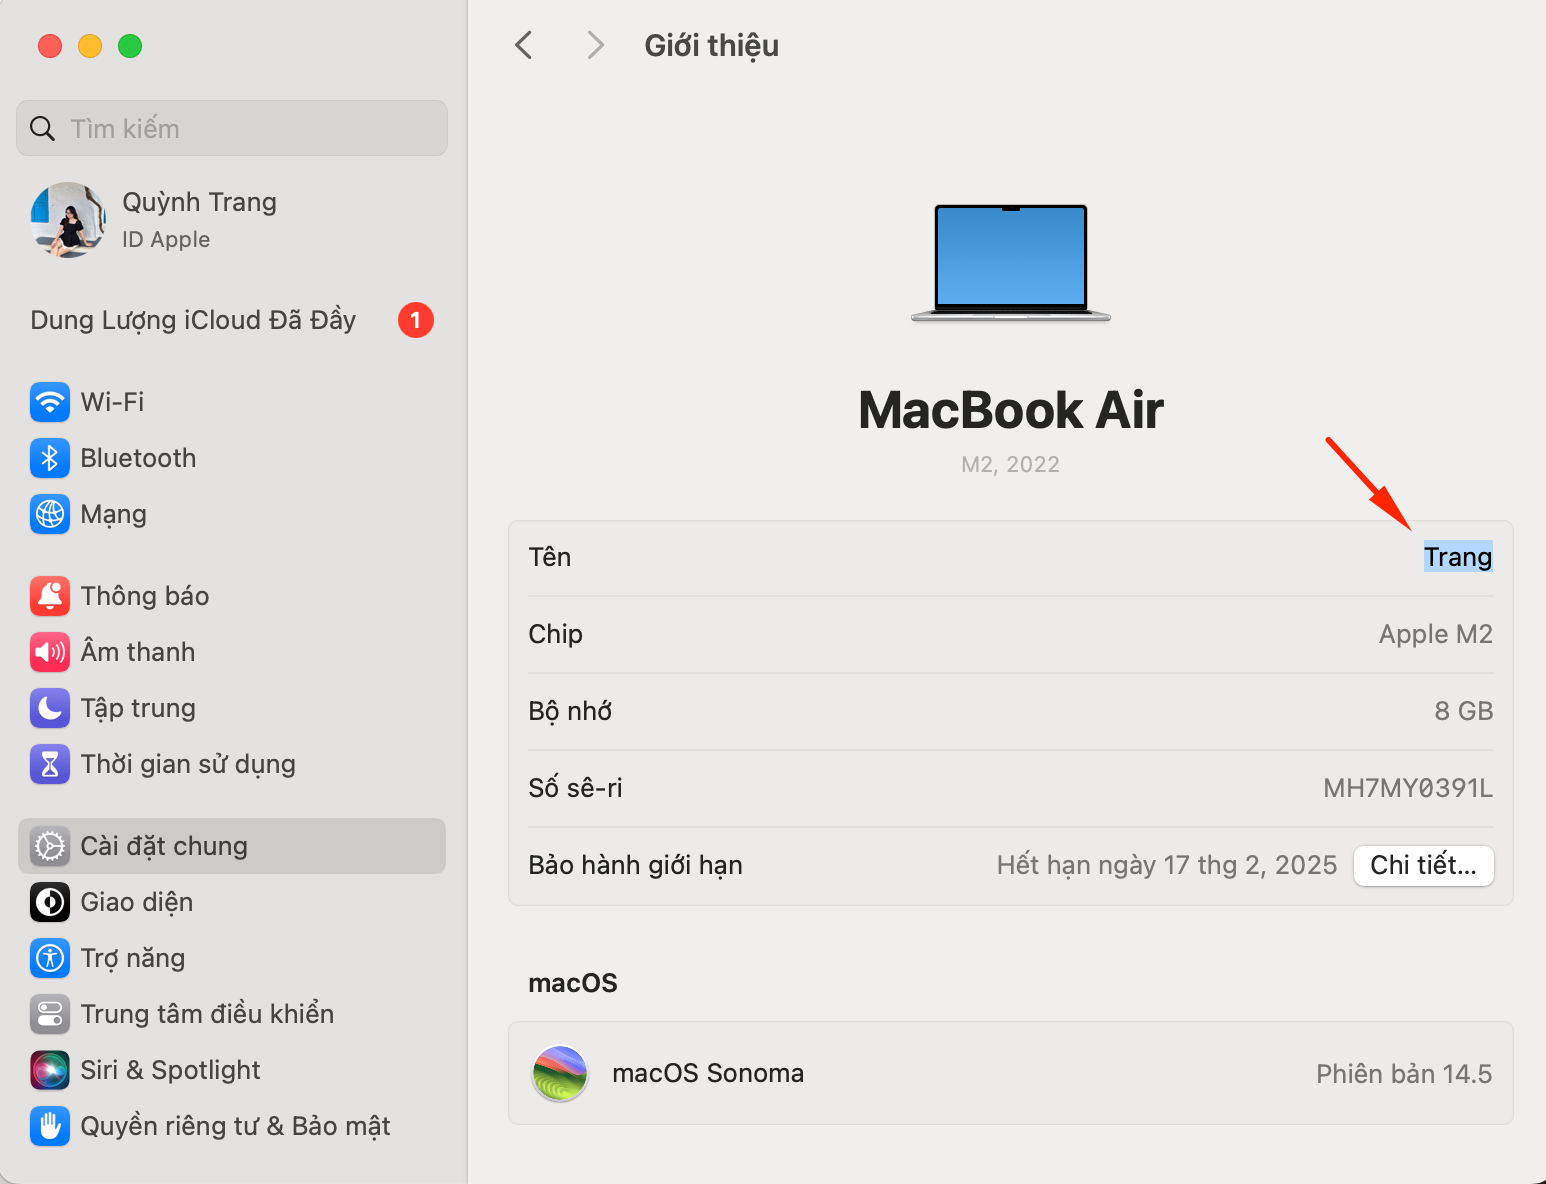Select Âm thanh speaker icon
Screen dimensions: 1546x1184
tap(50, 652)
